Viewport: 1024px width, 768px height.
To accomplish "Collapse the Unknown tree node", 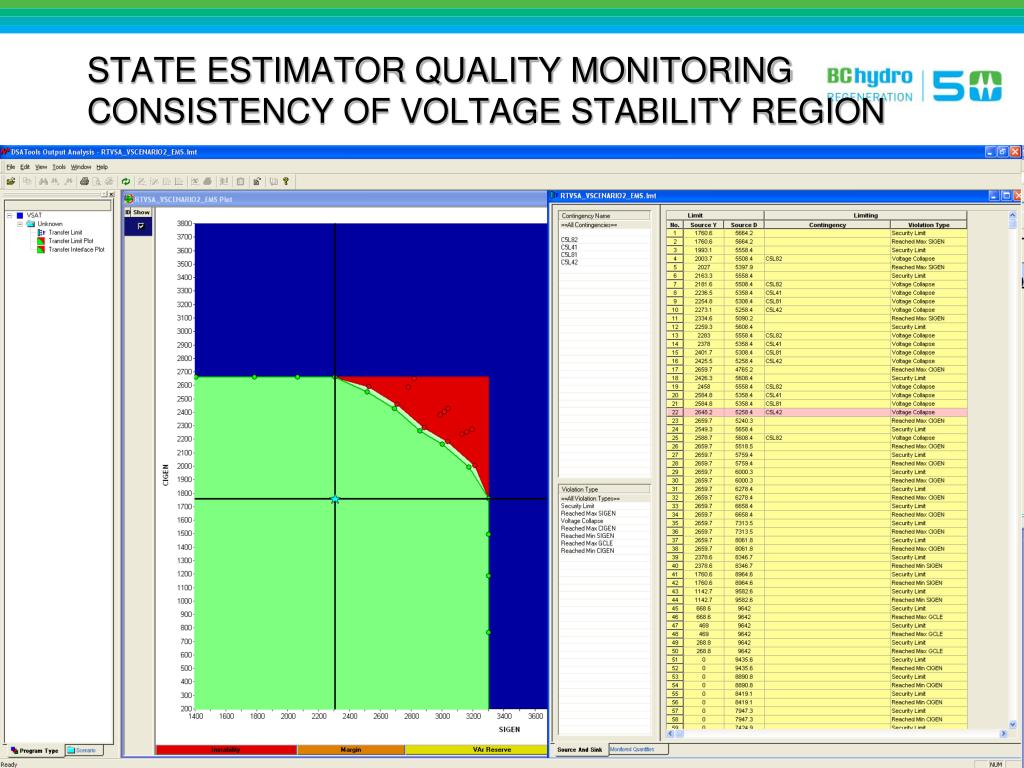I will click(20, 223).
